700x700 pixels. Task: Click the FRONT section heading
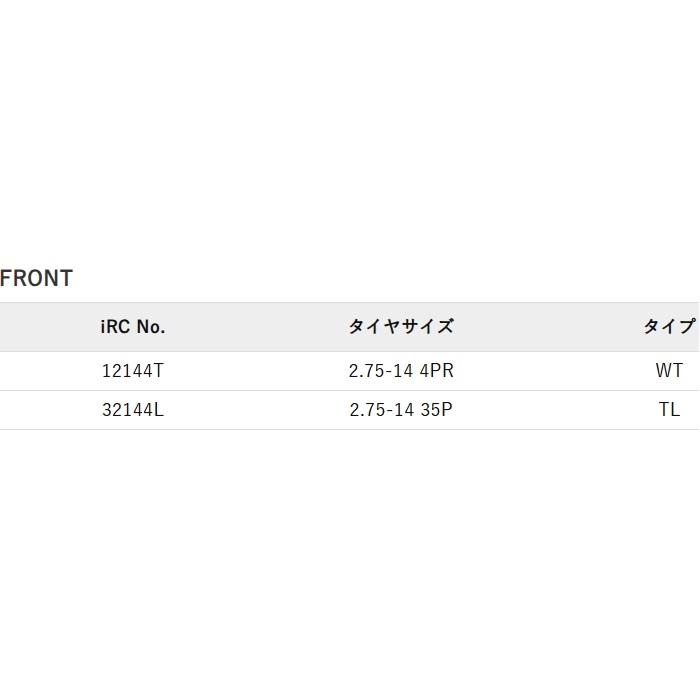pyautogui.click(x=36, y=279)
